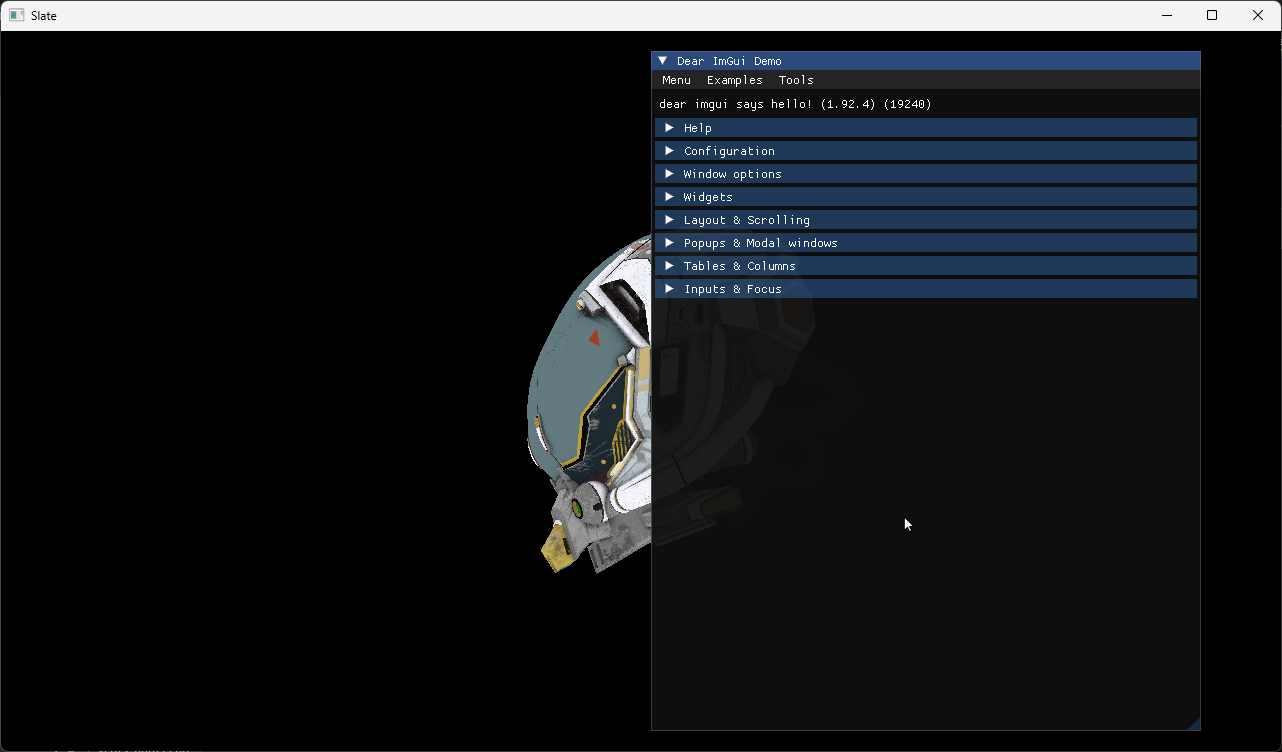Click the arrow icon beside Configuration

tap(670, 151)
